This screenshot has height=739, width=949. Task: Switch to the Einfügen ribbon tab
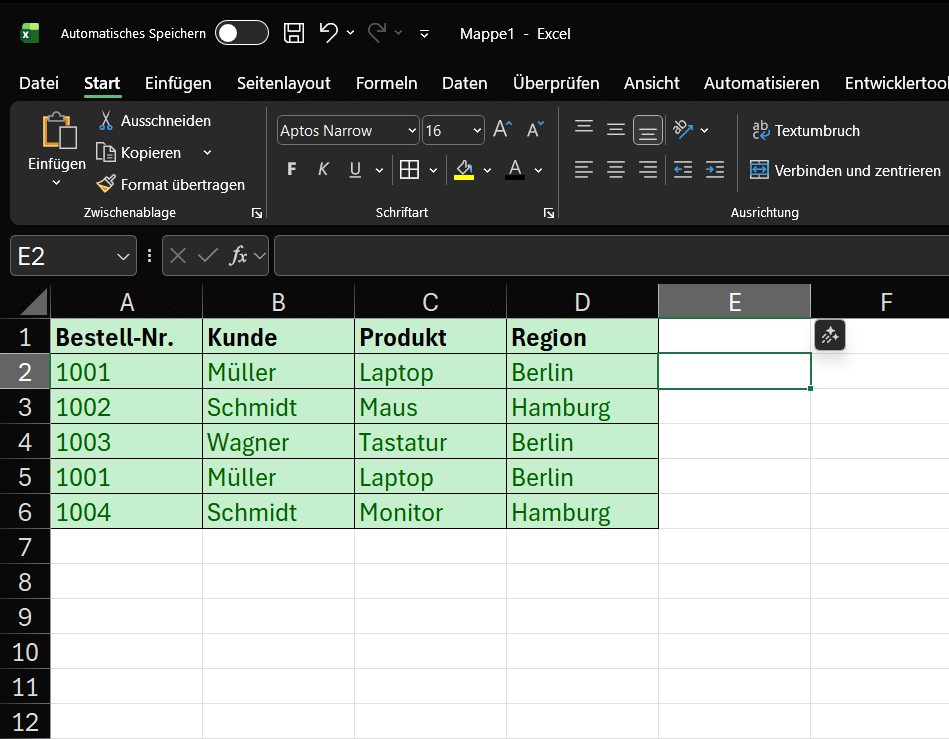177,83
